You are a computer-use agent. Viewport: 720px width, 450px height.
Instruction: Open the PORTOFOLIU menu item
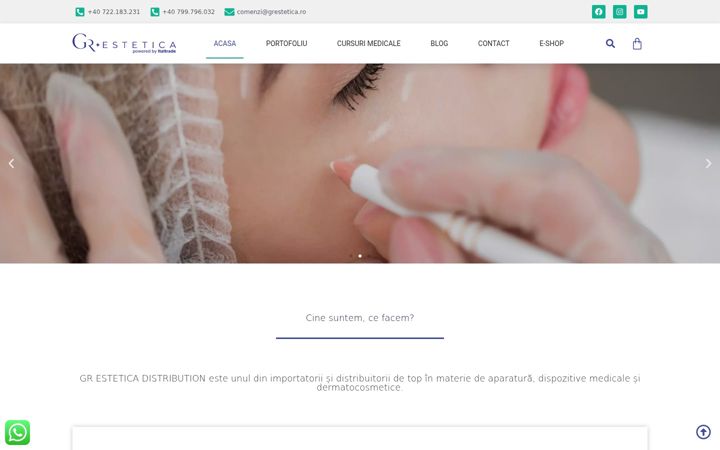coord(287,44)
